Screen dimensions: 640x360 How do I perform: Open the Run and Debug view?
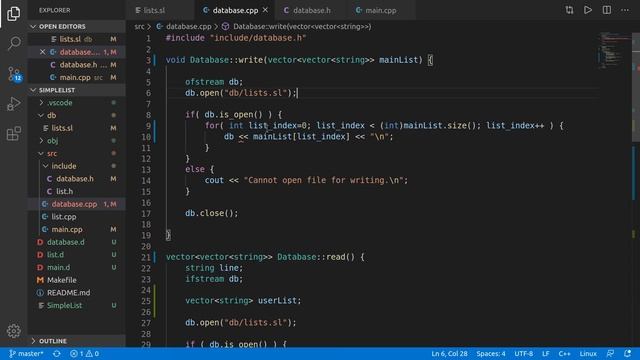click(x=13, y=104)
